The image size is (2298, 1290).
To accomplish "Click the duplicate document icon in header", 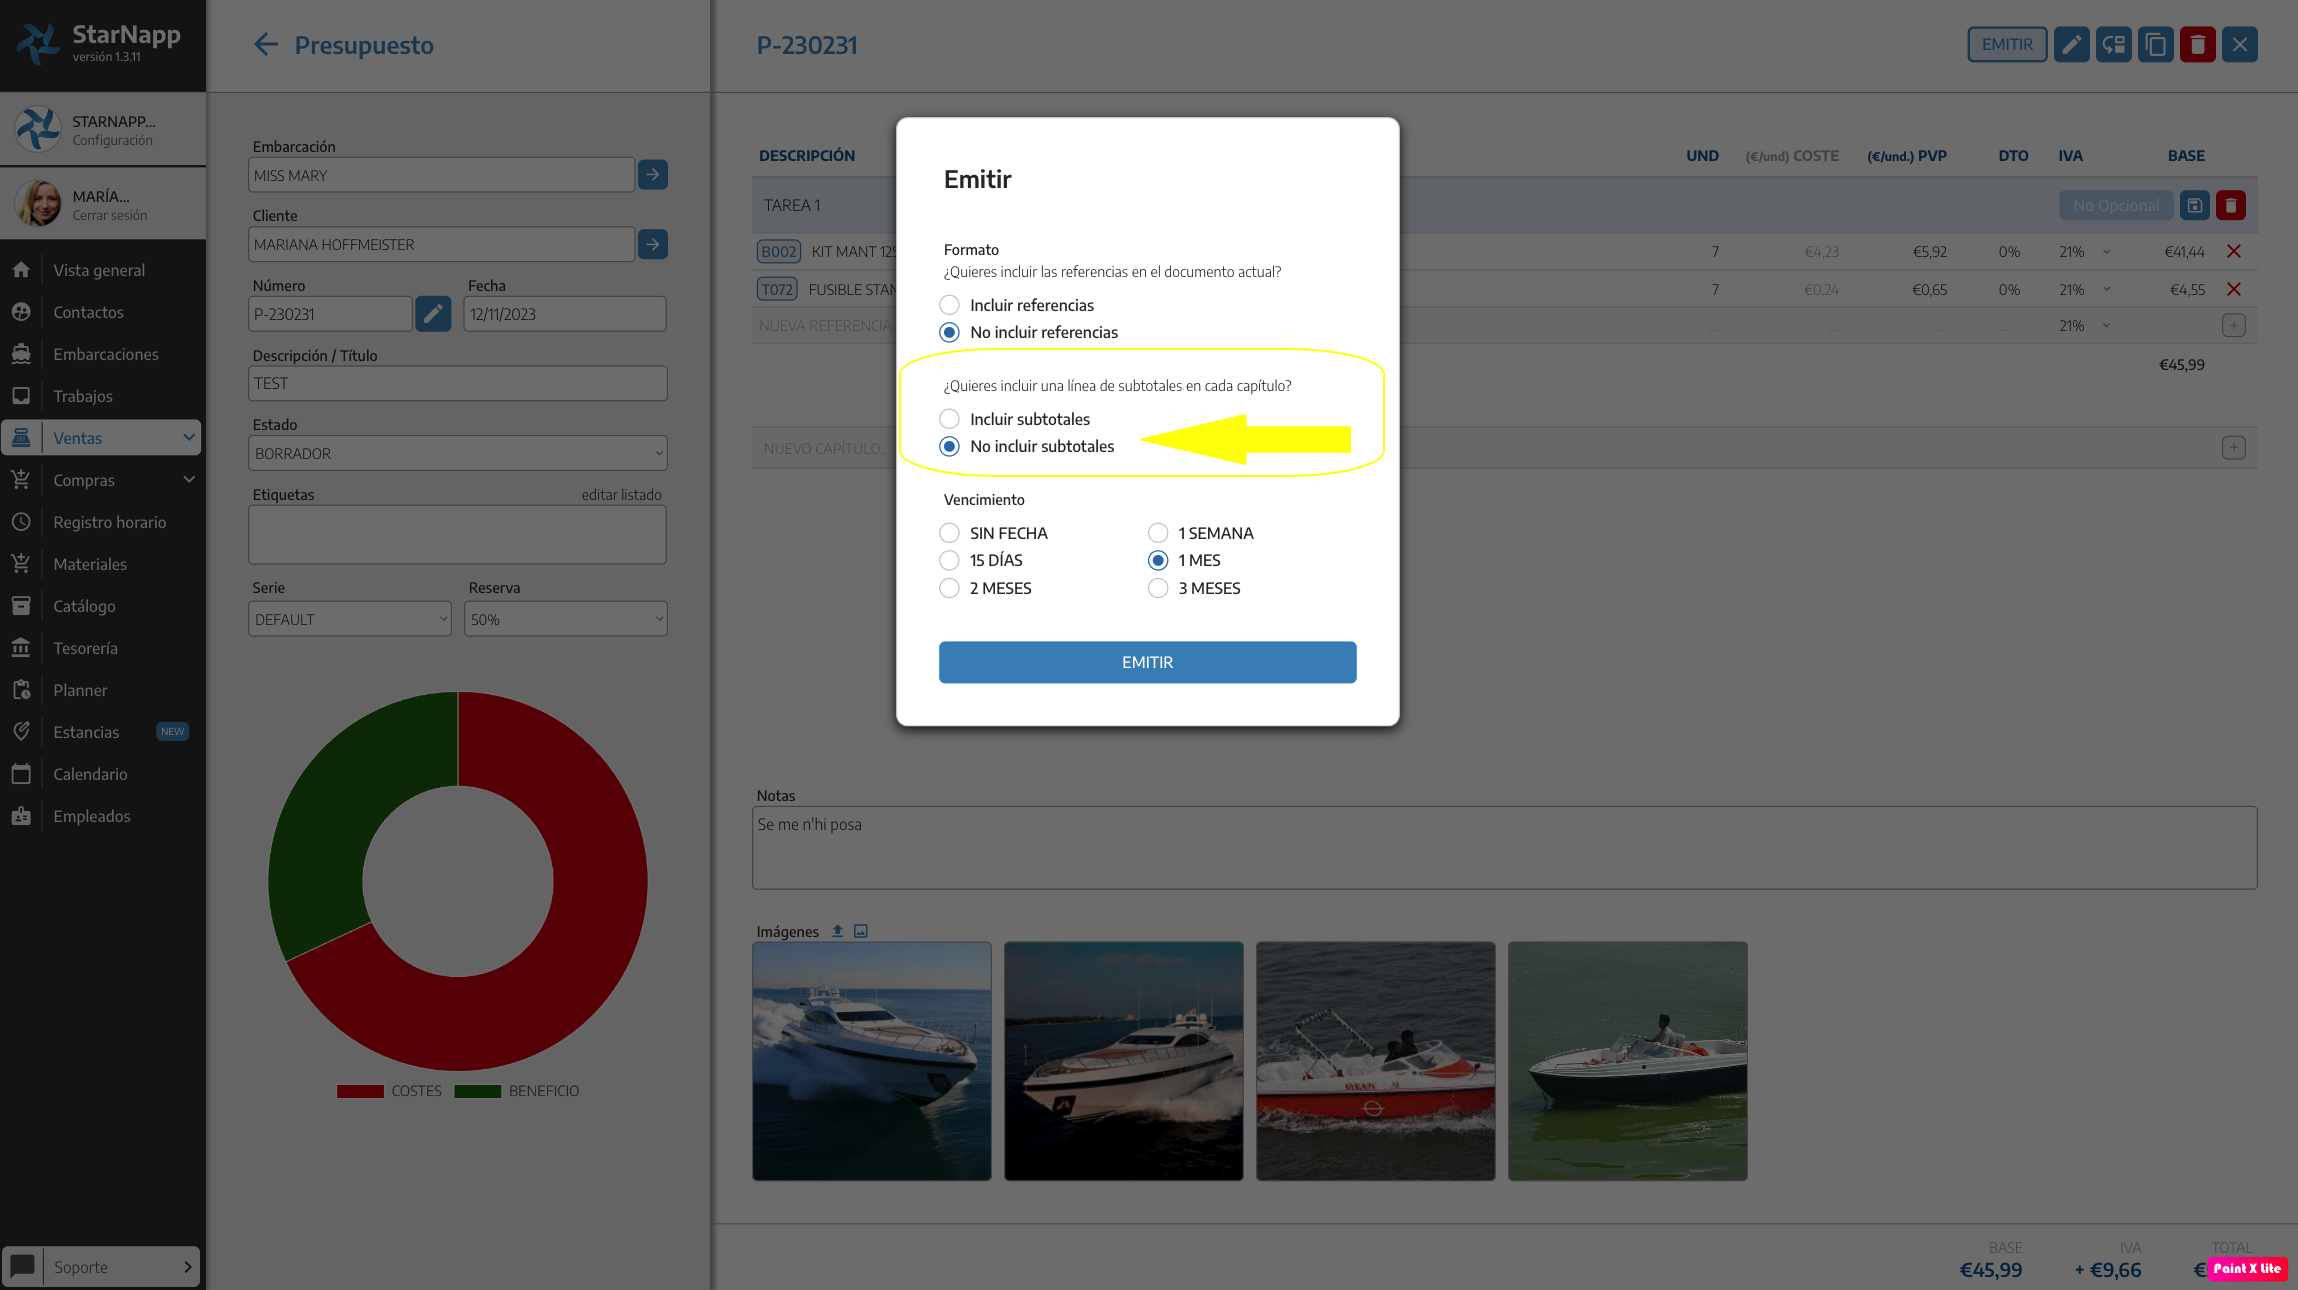I will click(x=2155, y=45).
